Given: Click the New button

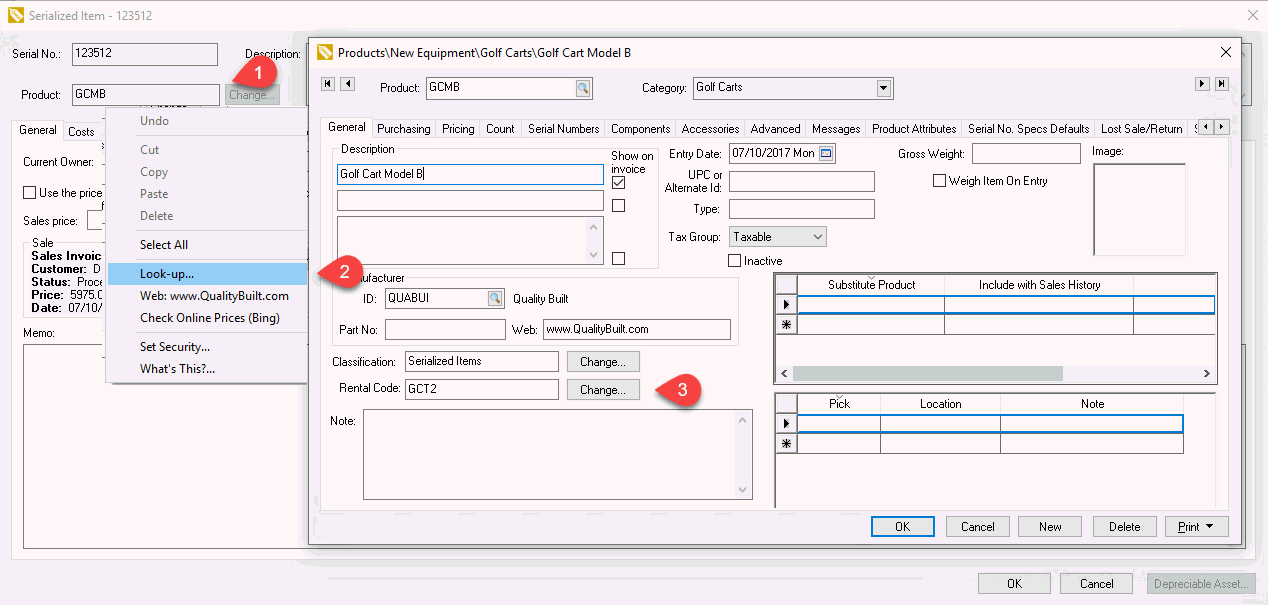Looking at the screenshot, I should pos(1050,527).
